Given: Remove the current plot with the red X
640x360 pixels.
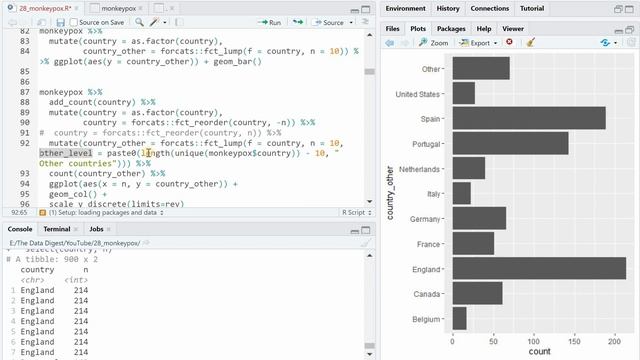Looking at the screenshot, I should pyautogui.click(x=509, y=42).
